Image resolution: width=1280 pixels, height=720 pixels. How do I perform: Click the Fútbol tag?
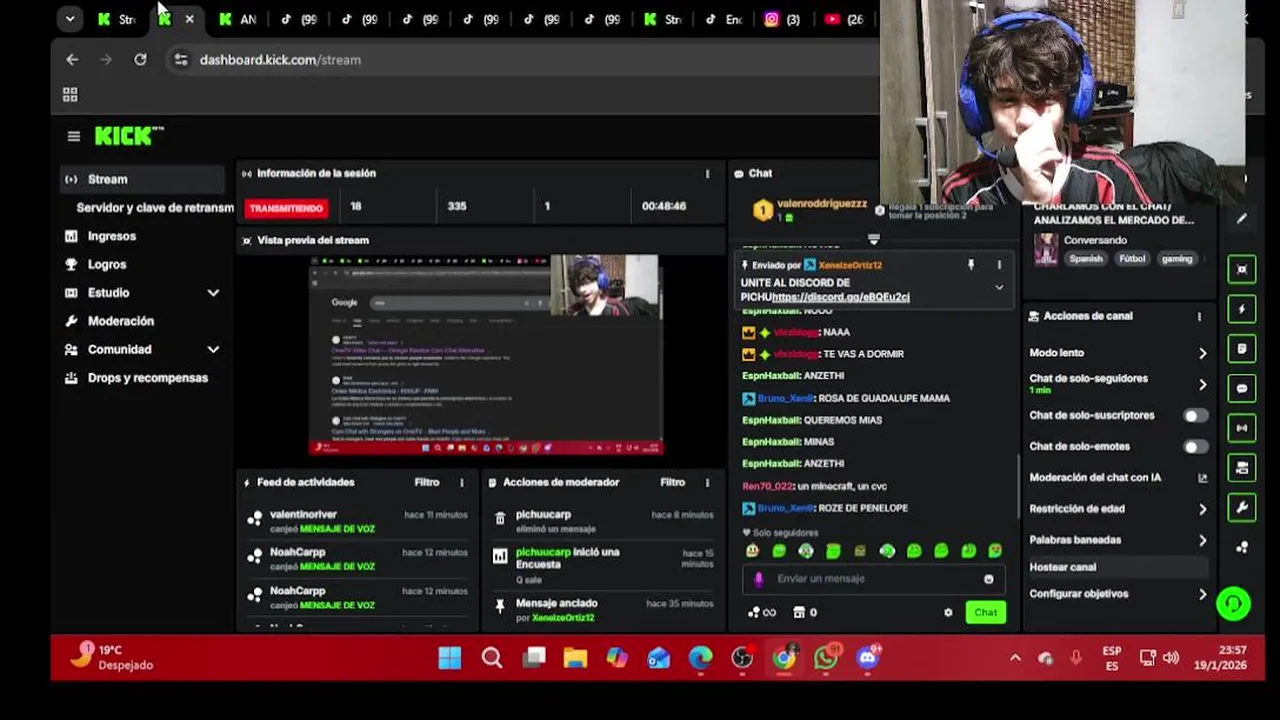[x=1132, y=259]
